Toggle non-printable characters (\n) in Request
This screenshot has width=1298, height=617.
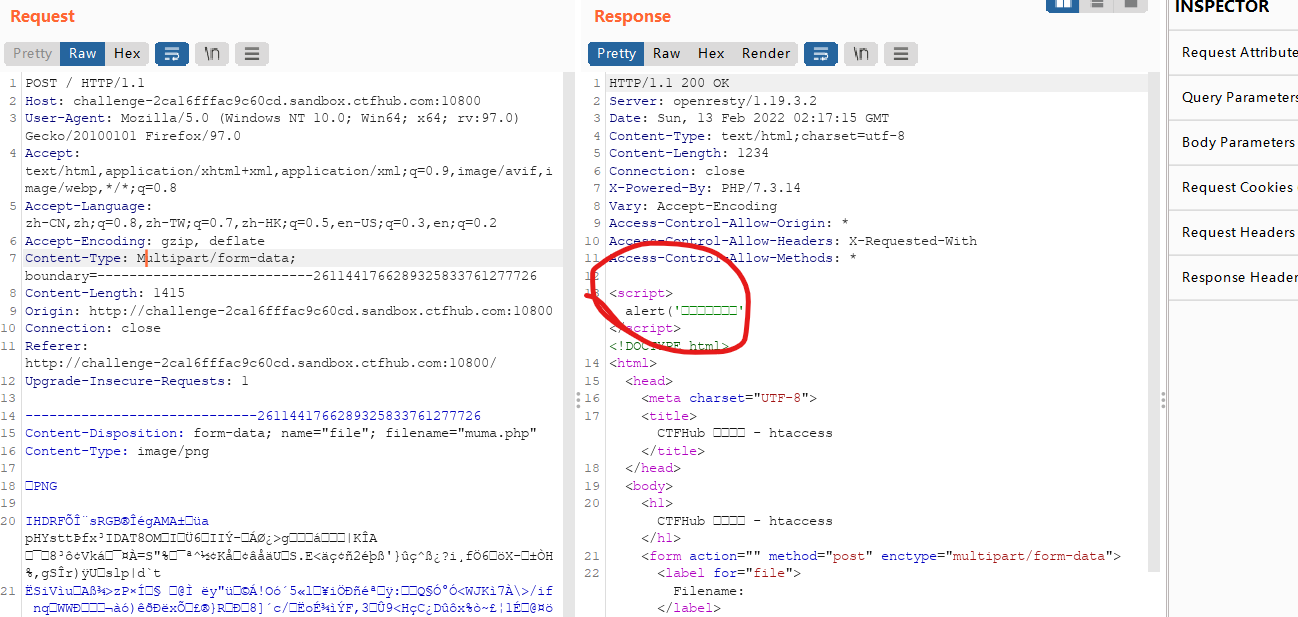pyautogui.click(x=212, y=53)
